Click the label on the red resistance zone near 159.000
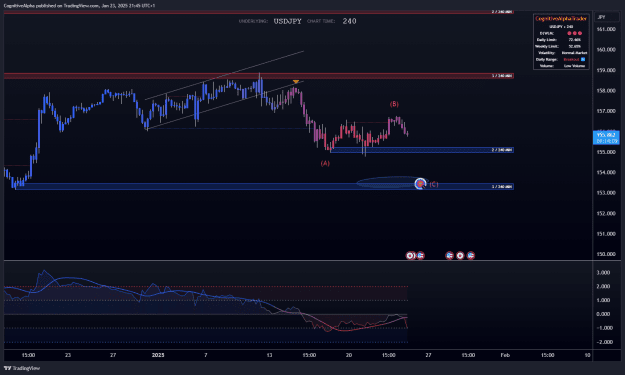Image resolution: width=625 pixels, height=375 pixels. 502,76
